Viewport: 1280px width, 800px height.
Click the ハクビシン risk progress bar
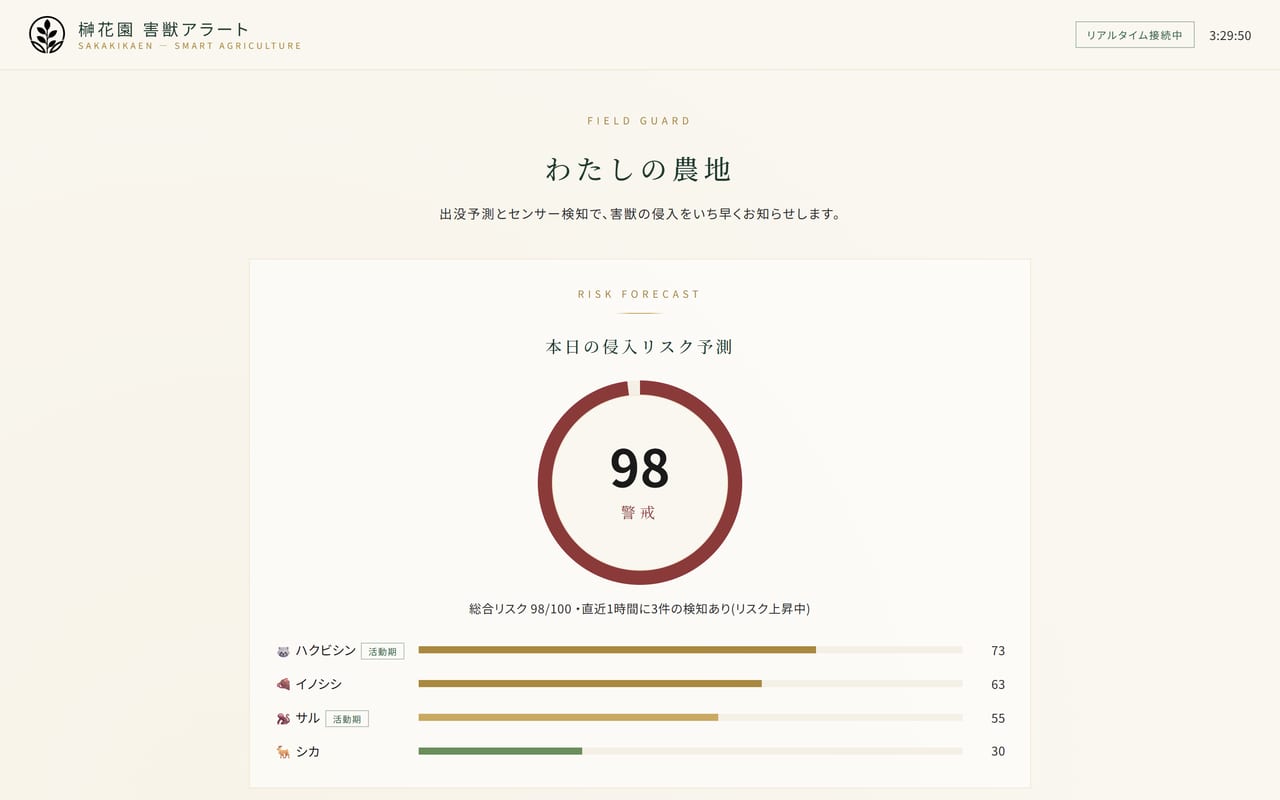tap(690, 650)
